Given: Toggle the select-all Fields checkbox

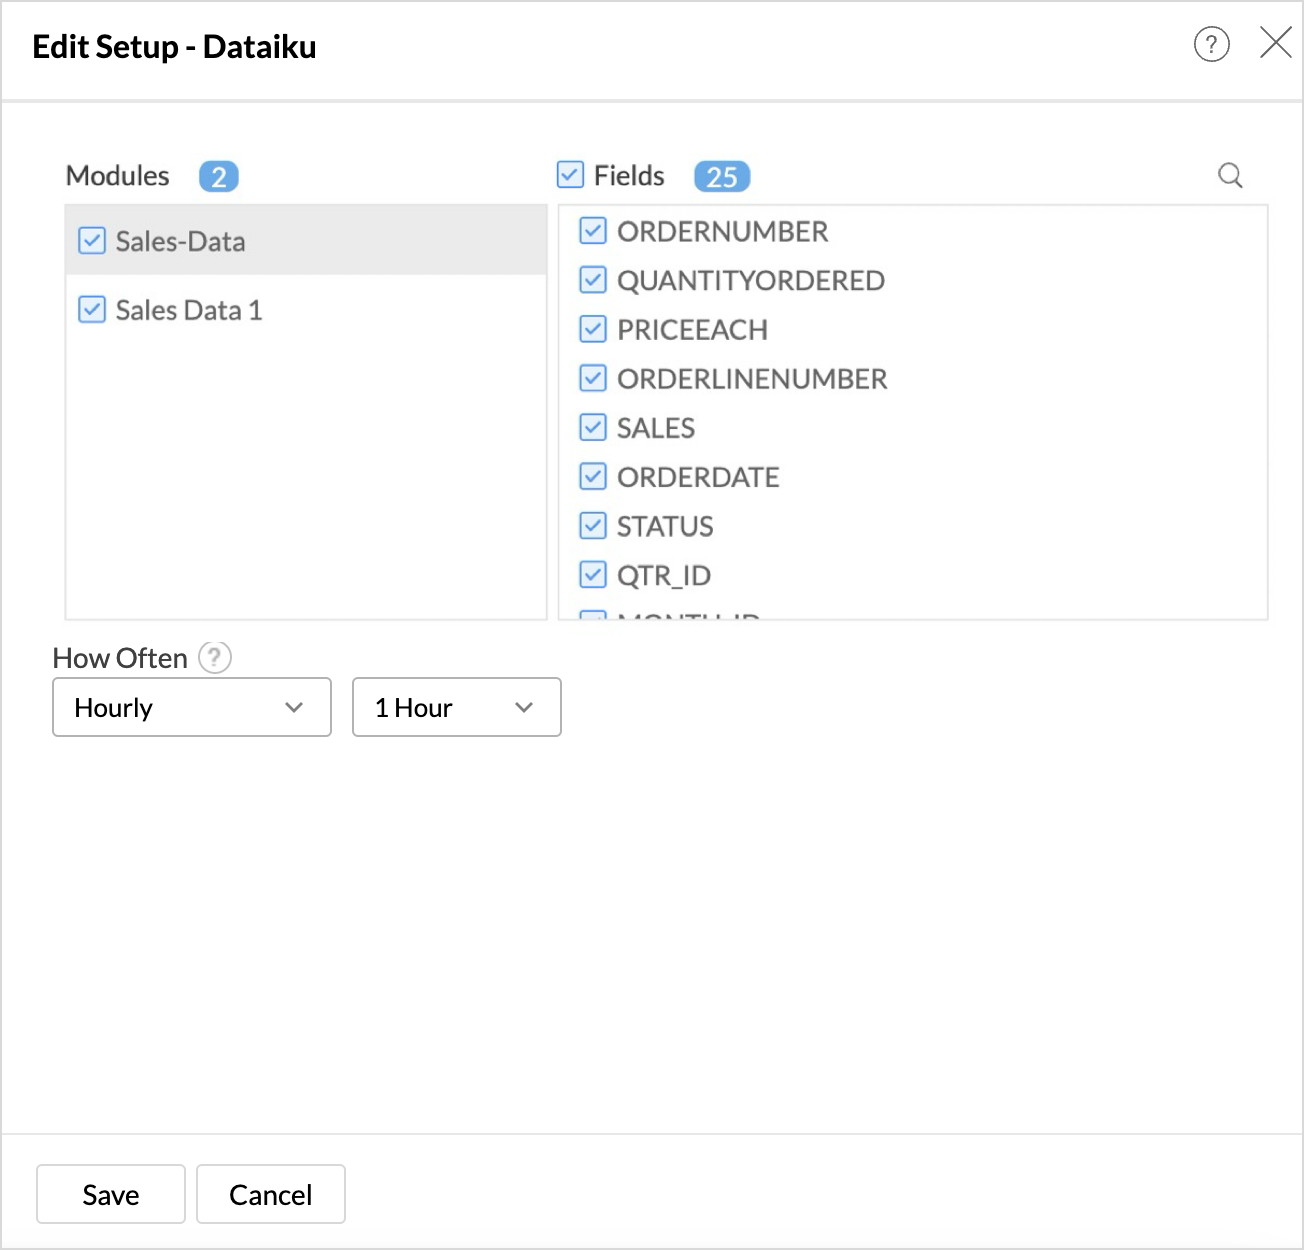Looking at the screenshot, I should 570,175.
